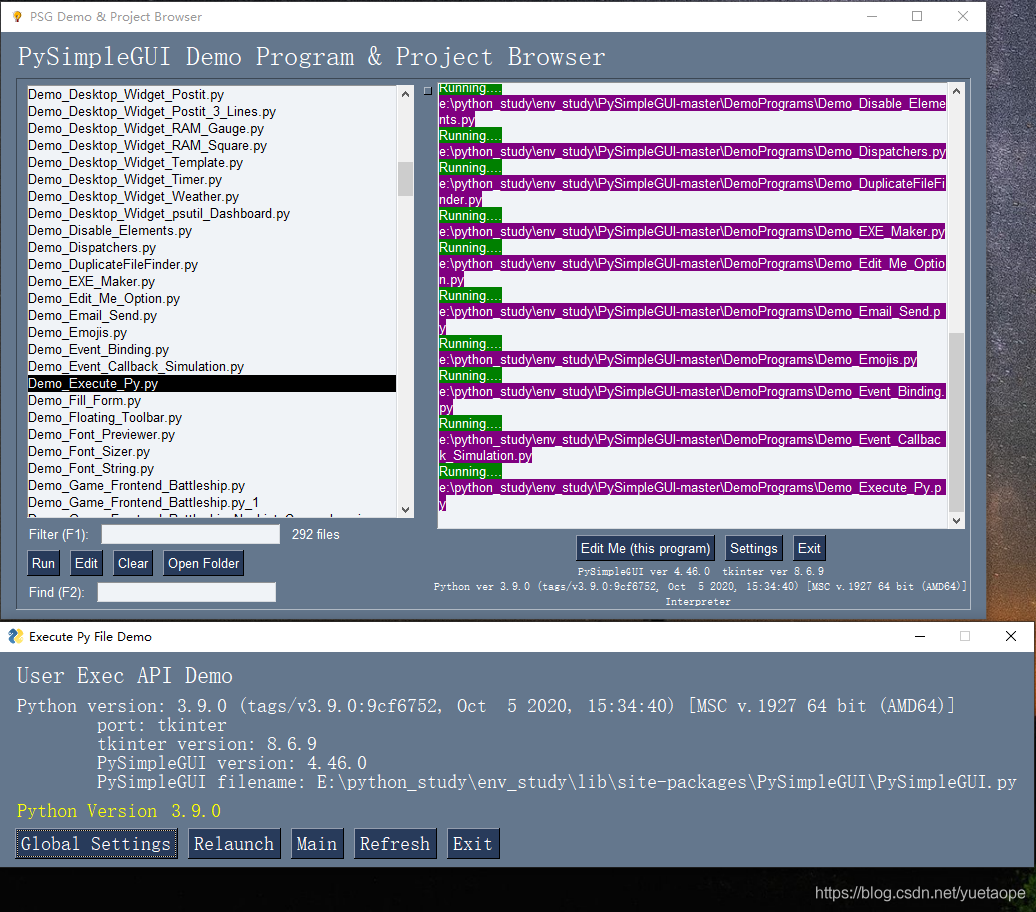Viewport: 1036px width, 912px height.
Task: Click the file list scroll up arrow
Action: click(x=406, y=95)
